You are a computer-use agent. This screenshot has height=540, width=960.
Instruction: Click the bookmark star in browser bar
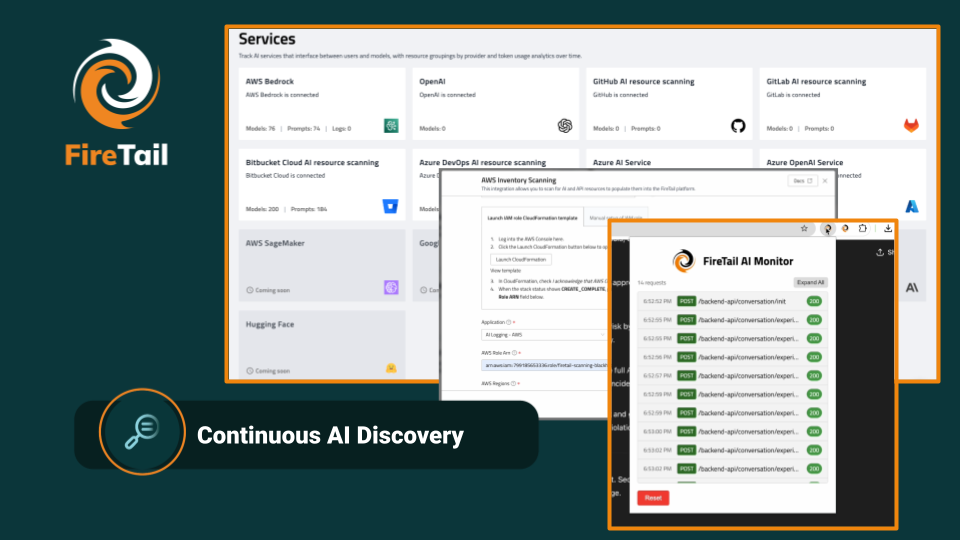click(x=804, y=228)
